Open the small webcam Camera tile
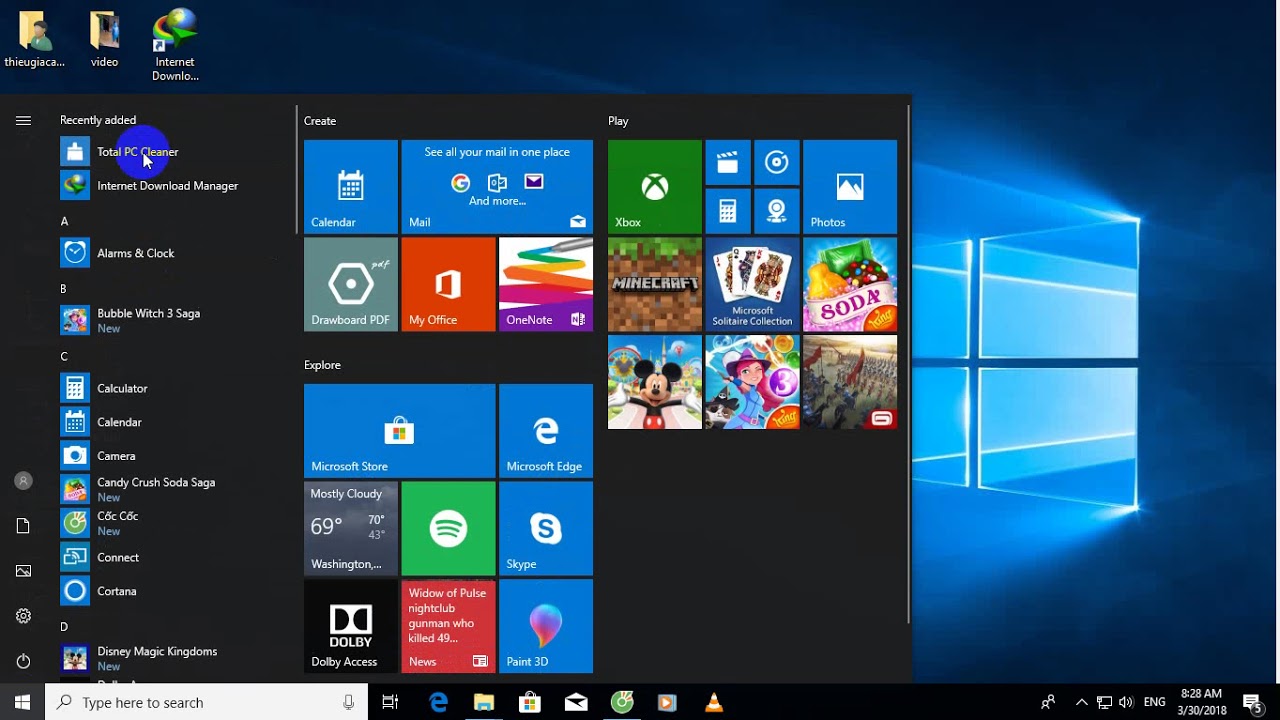Image resolution: width=1280 pixels, height=720 pixels. (777, 211)
